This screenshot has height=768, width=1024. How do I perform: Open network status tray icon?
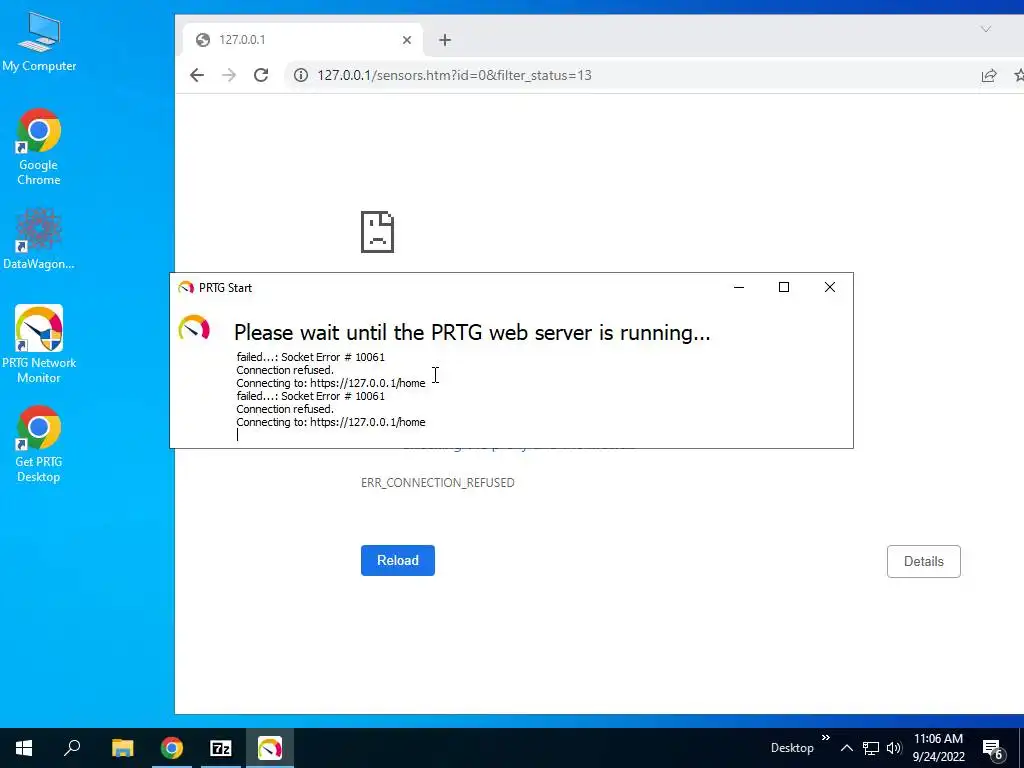click(x=871, y=748)
